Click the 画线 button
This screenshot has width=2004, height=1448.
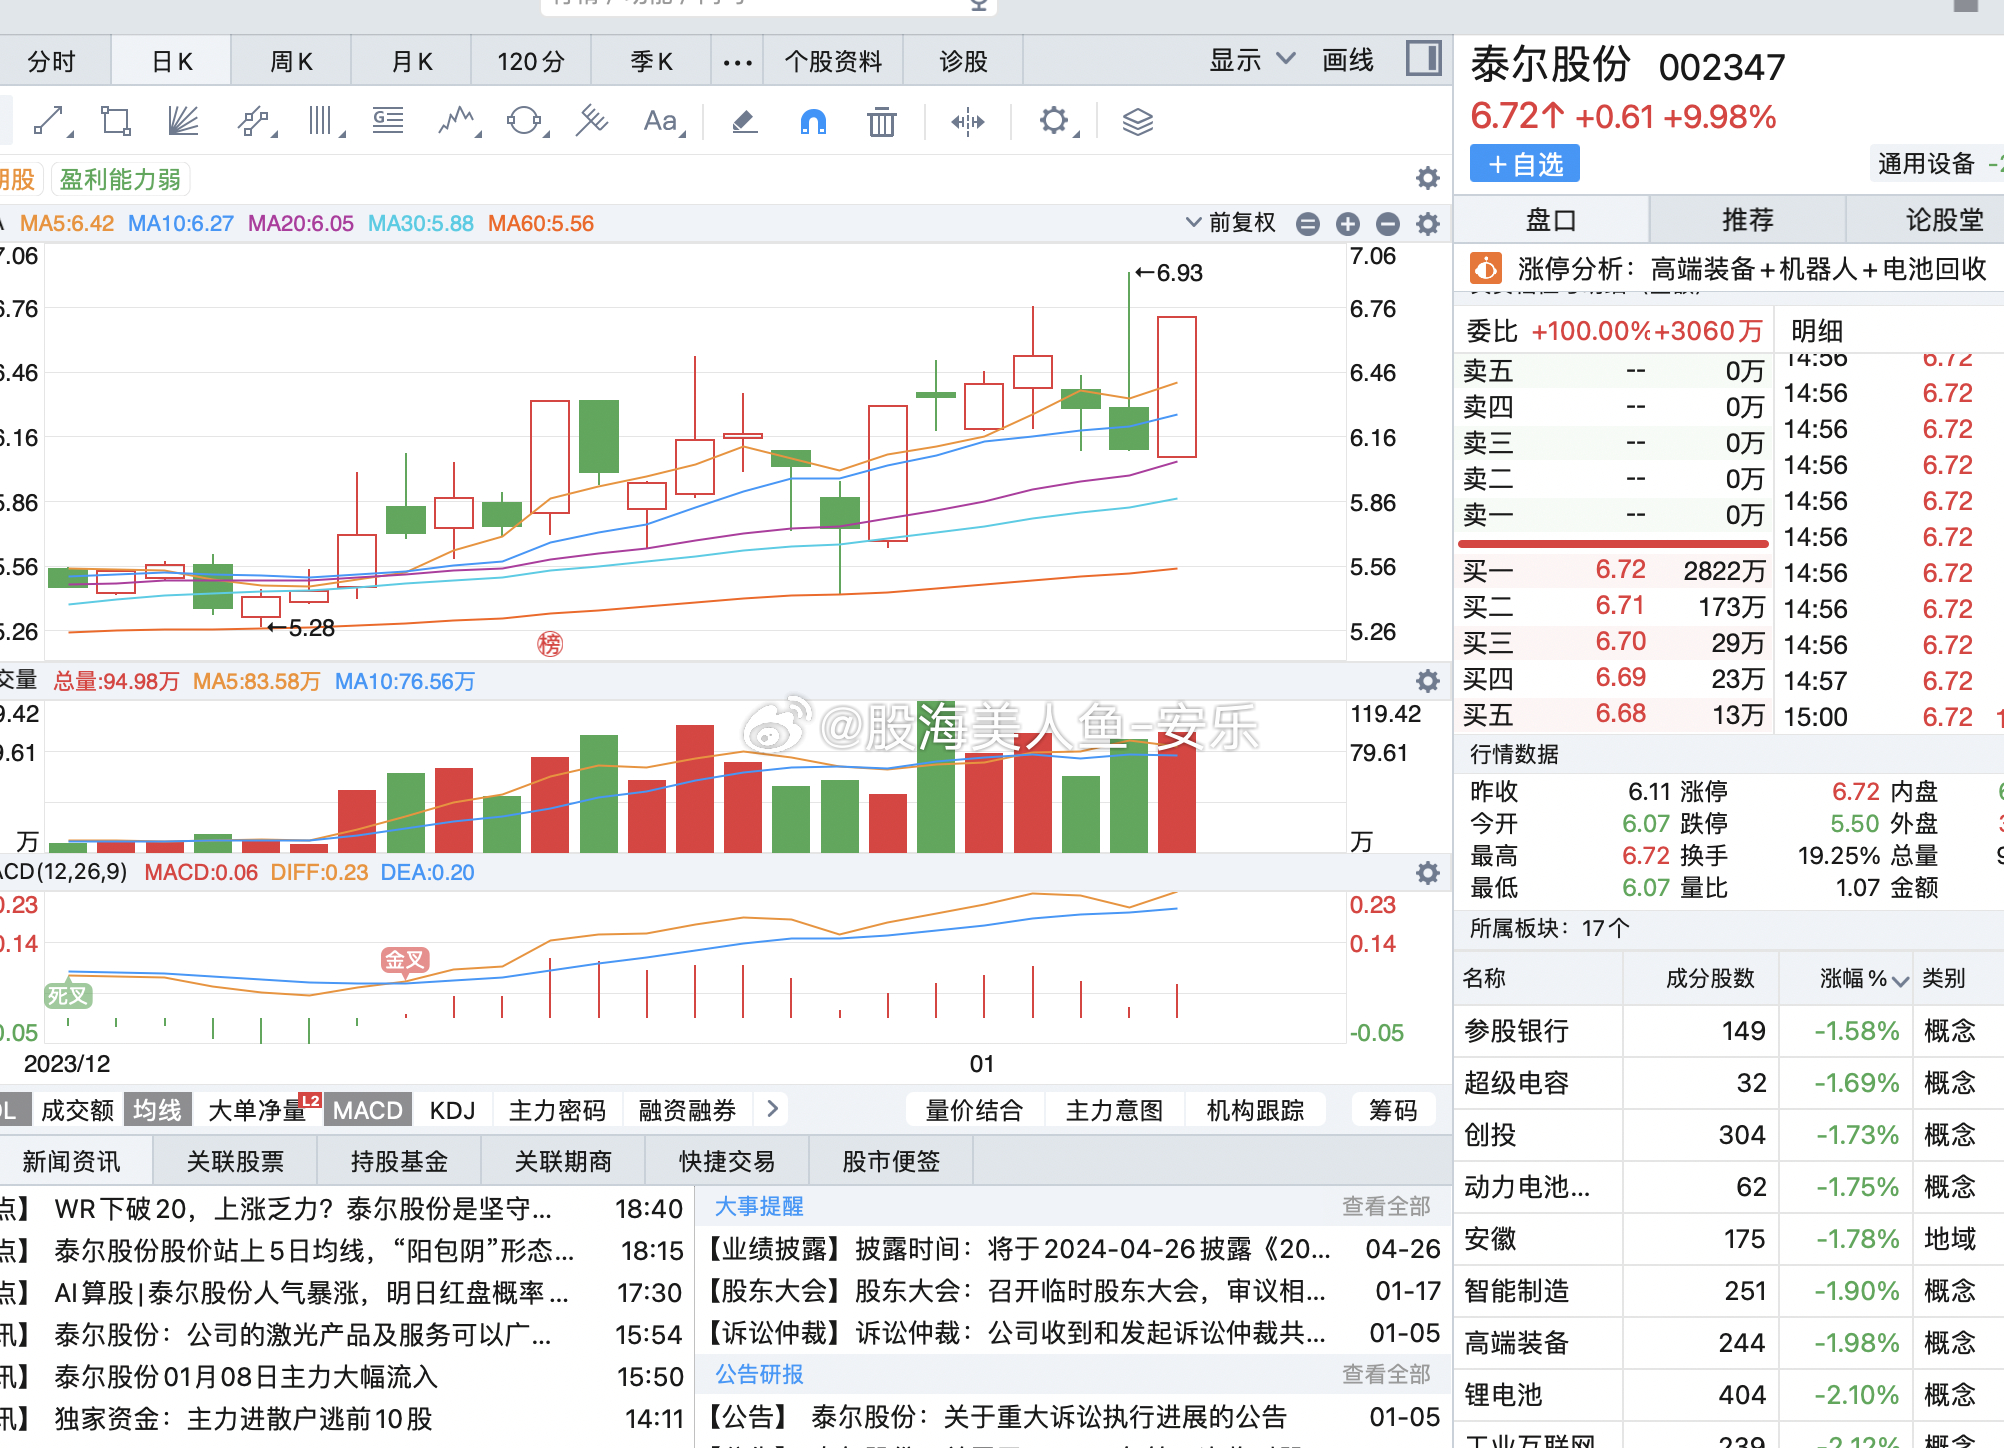pyautogui.click(x=1348, y=60)
